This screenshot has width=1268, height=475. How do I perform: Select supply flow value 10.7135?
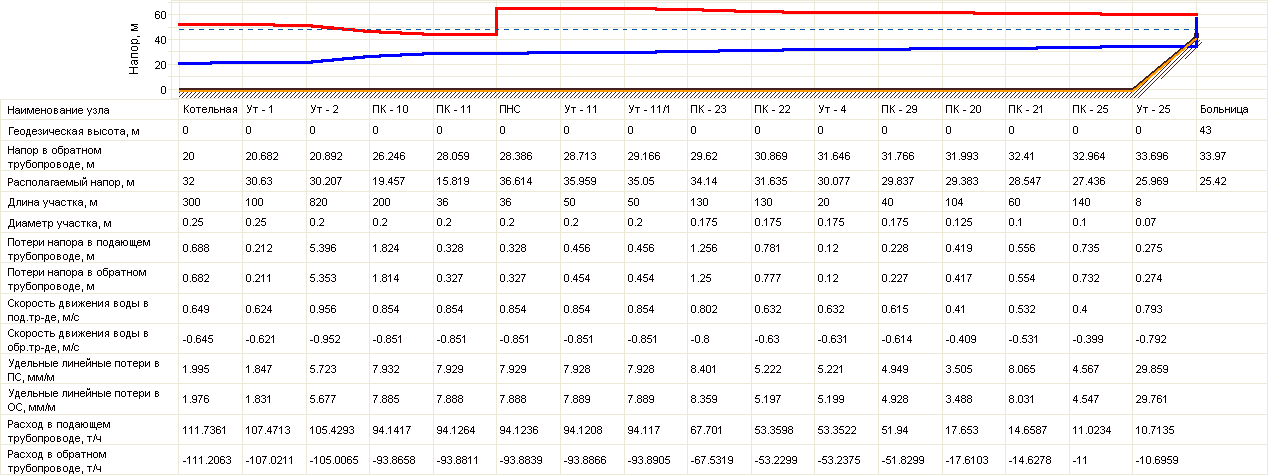(x=1157, y=429)
